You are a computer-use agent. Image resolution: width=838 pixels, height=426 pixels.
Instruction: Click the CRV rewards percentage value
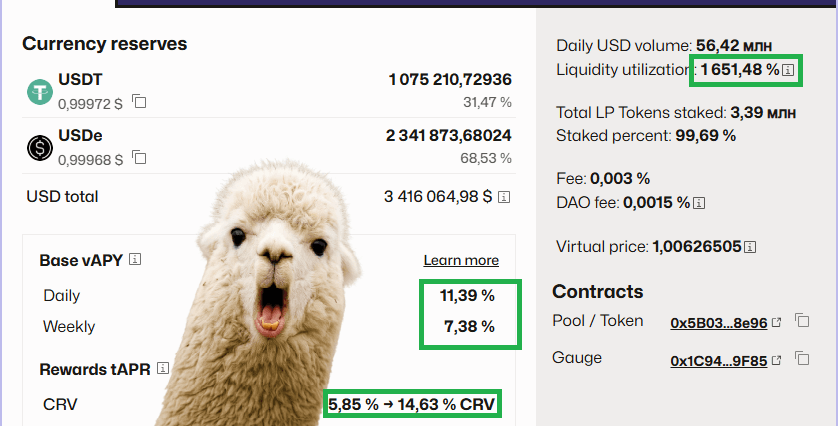click(x=412, y=404)
